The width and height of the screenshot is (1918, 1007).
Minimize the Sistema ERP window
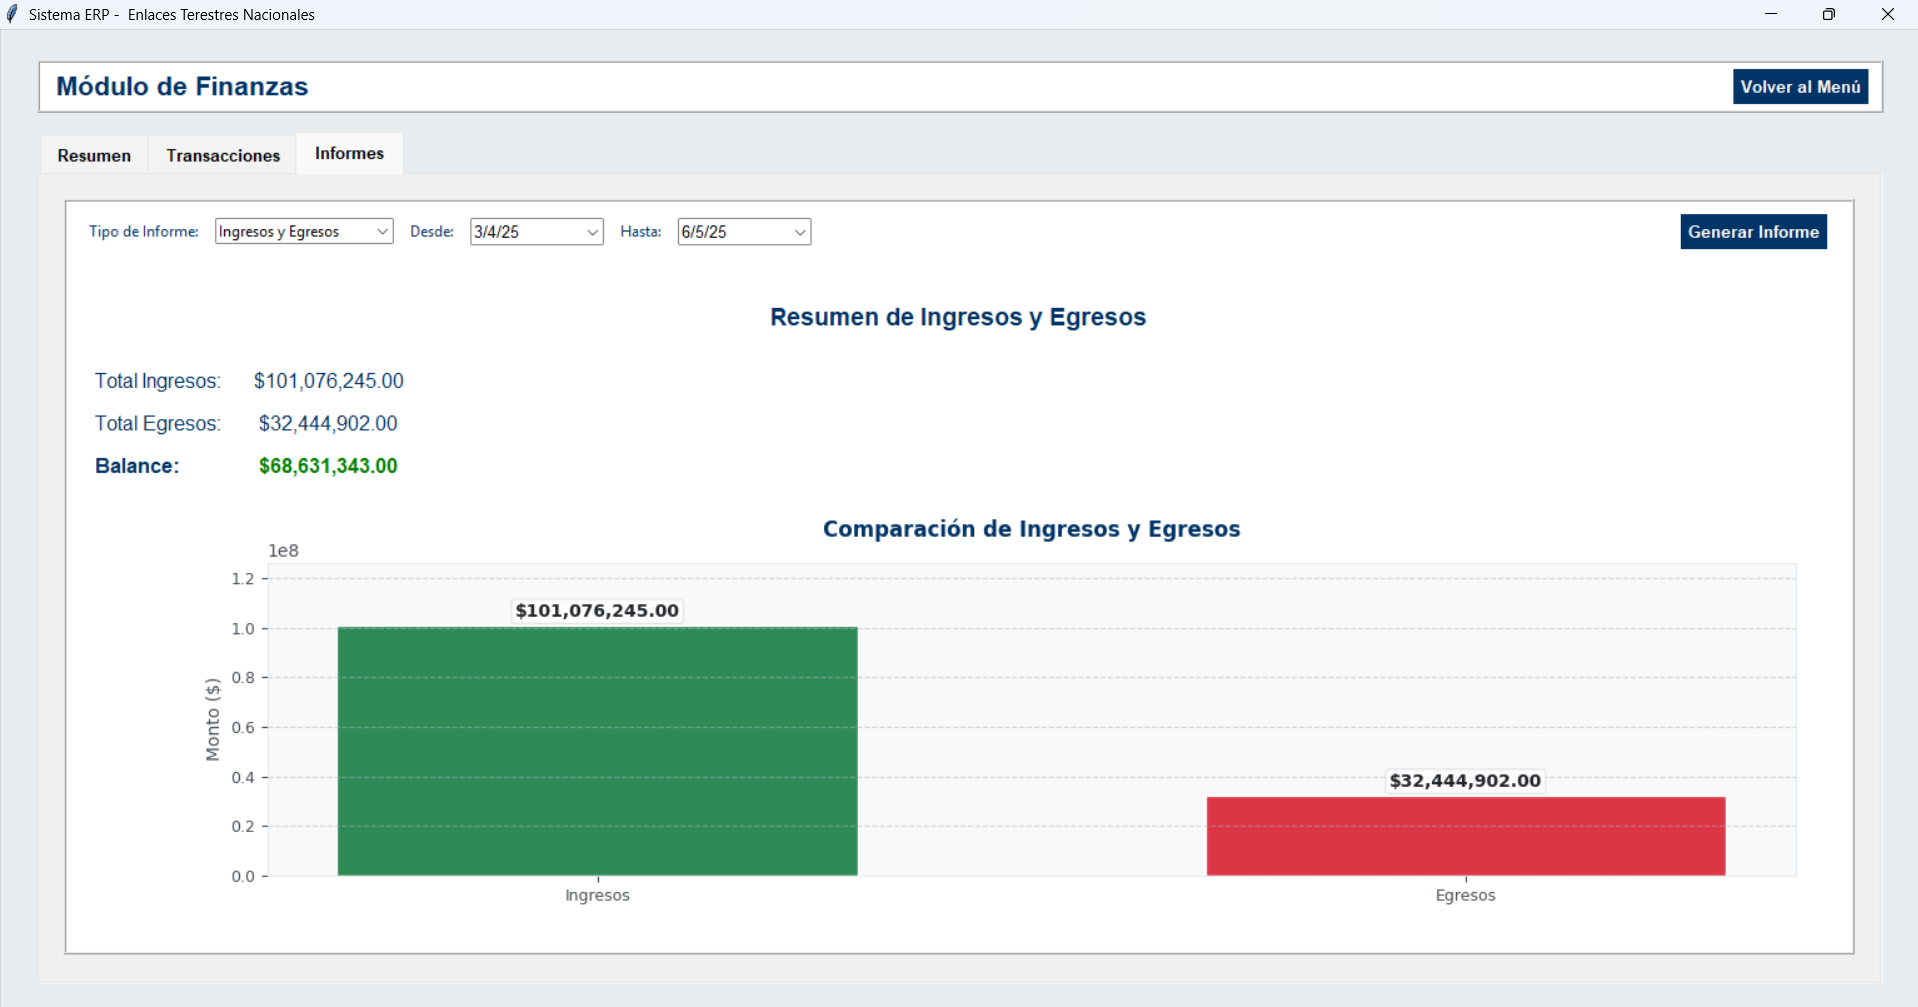point(1771,14)
